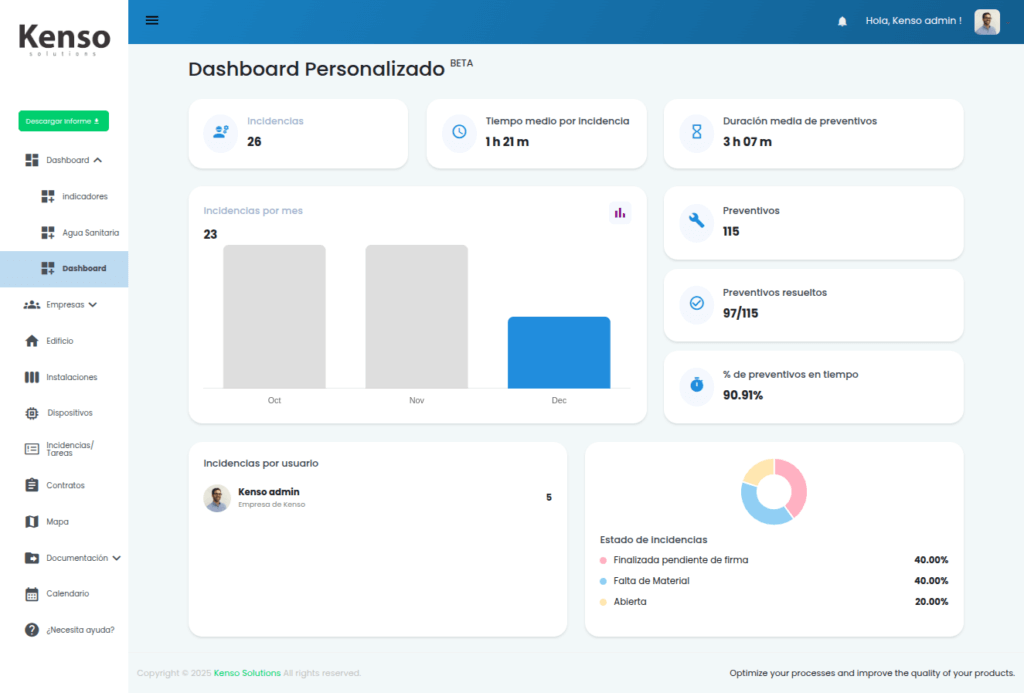Image resolution: width=1024 pixels, height=693 pixels.
Task: Click the Calendario calendar icon
Action: click(x=31, y=594)
